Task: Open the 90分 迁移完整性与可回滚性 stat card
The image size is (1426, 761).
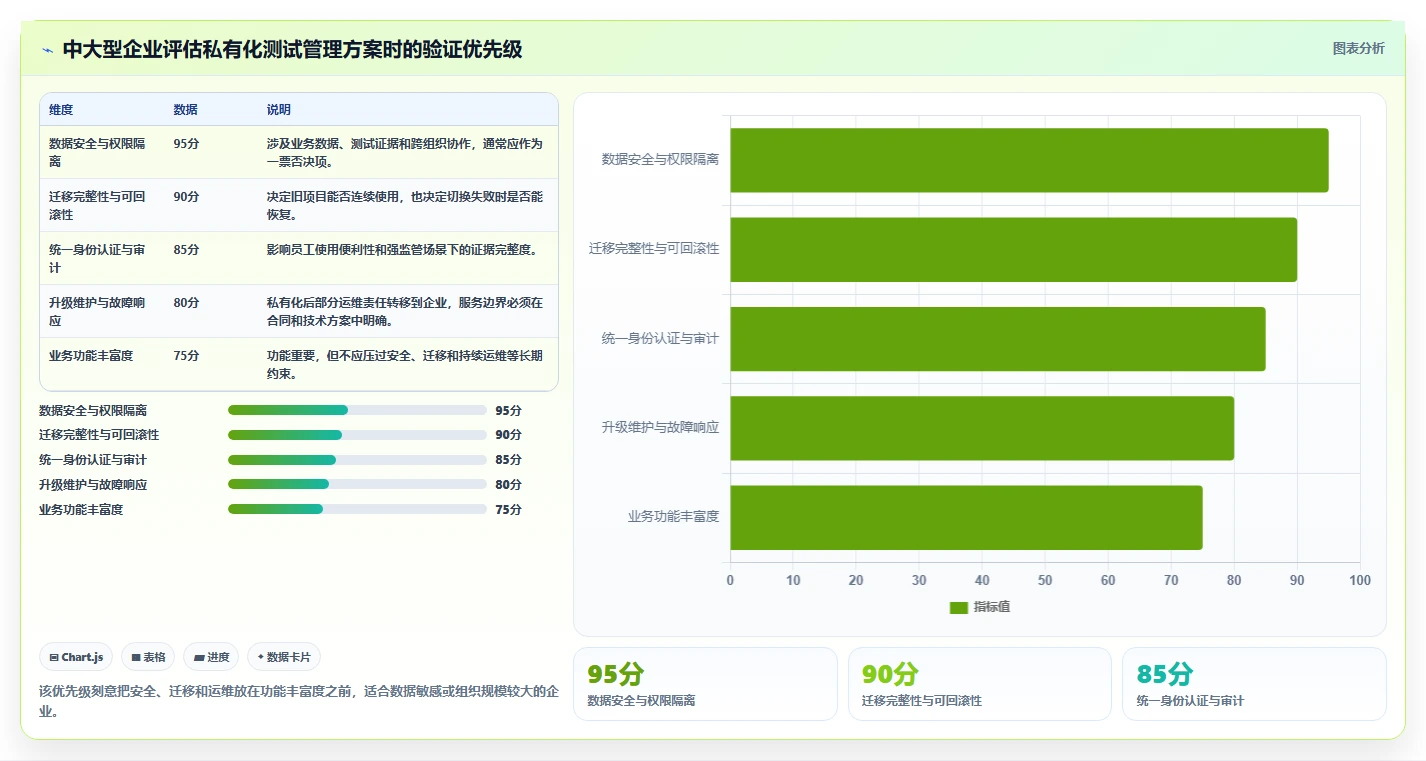Action: coord(980,684)
